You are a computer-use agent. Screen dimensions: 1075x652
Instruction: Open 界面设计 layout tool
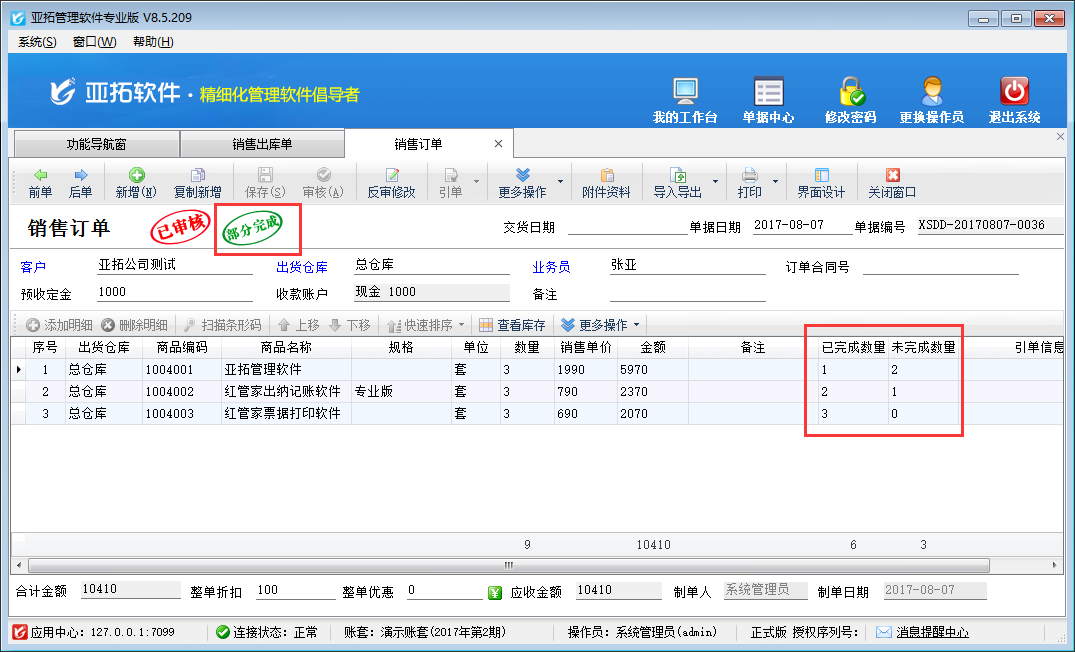pos(821,182)
